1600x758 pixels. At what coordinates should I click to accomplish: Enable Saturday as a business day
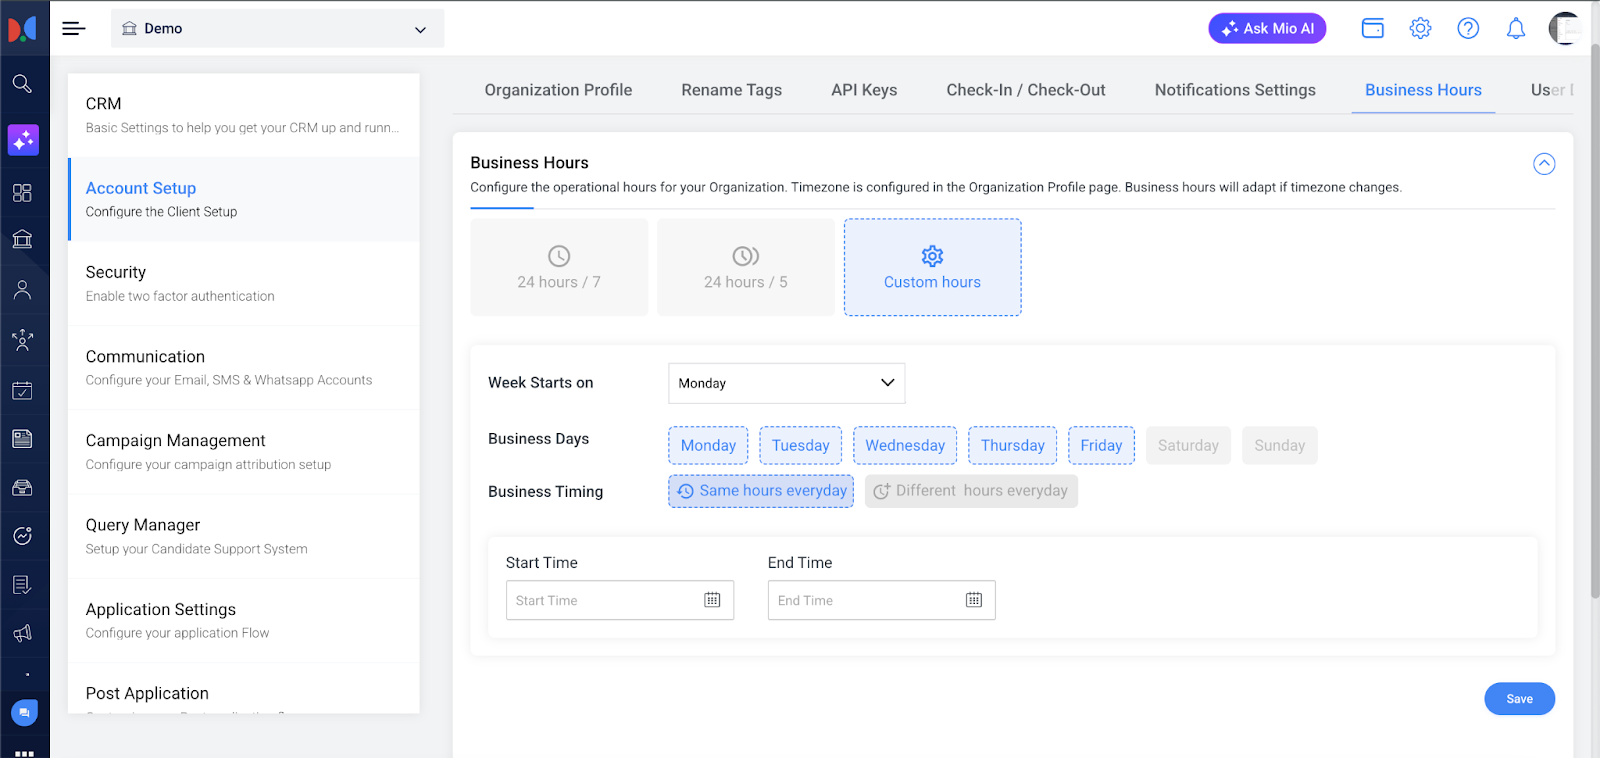tap(1188, 446)
